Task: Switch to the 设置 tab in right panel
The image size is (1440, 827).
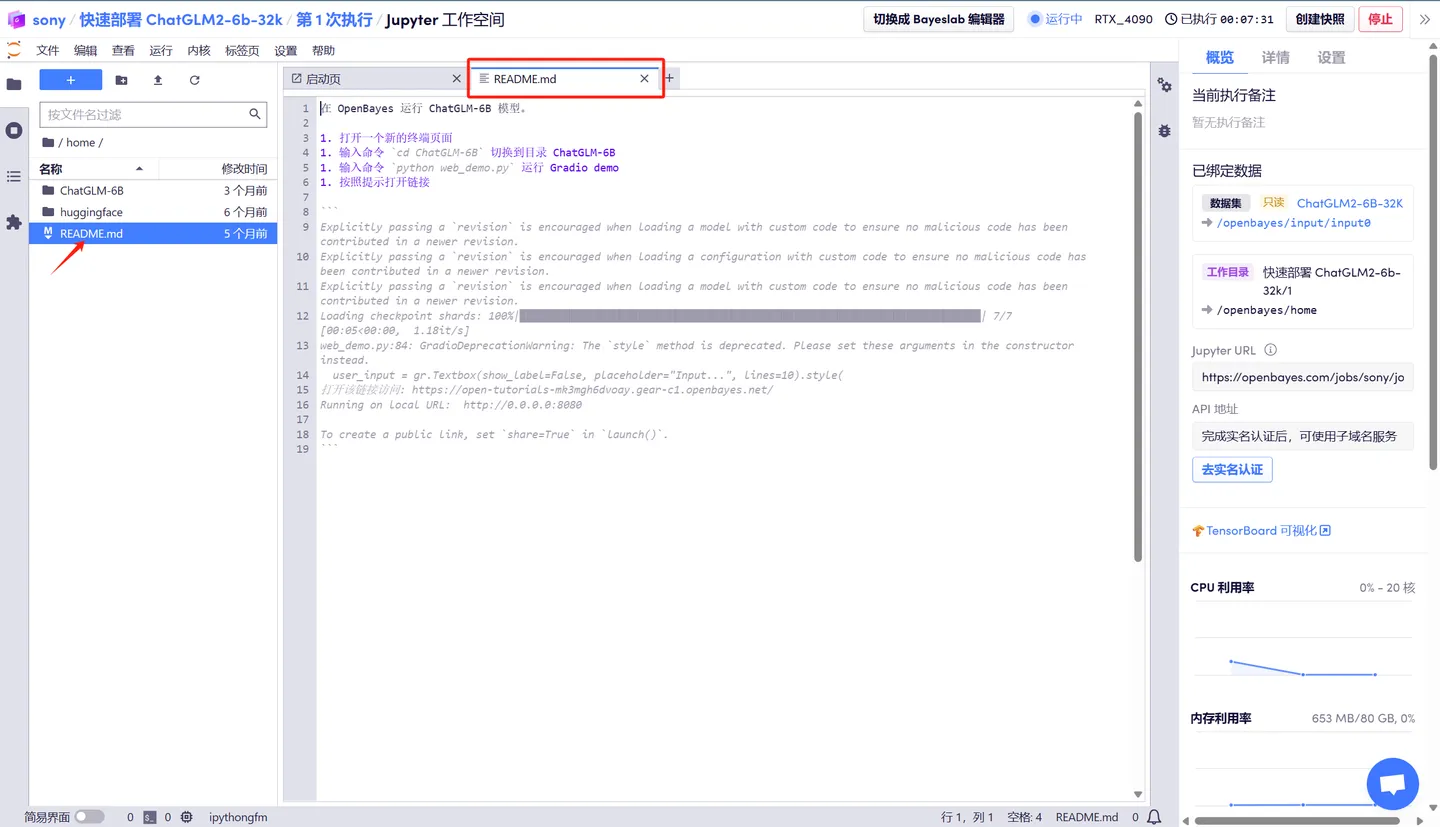Action: click(1332, 58)
